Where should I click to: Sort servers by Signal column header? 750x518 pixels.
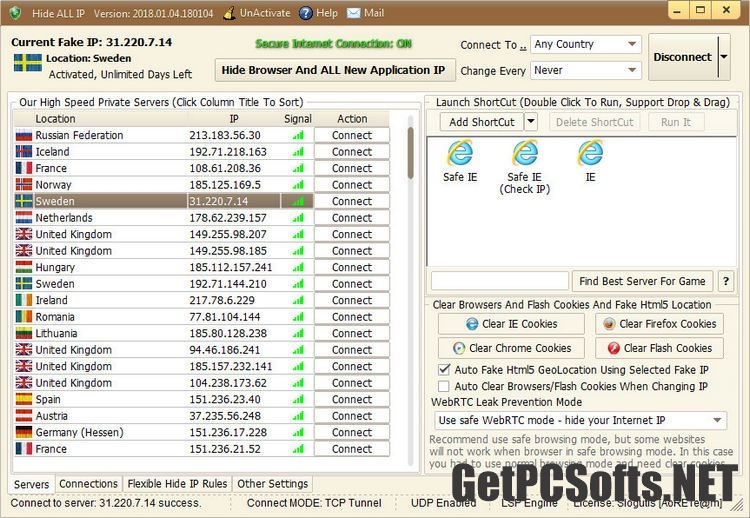pyautogui.click(x=298, y=119)
